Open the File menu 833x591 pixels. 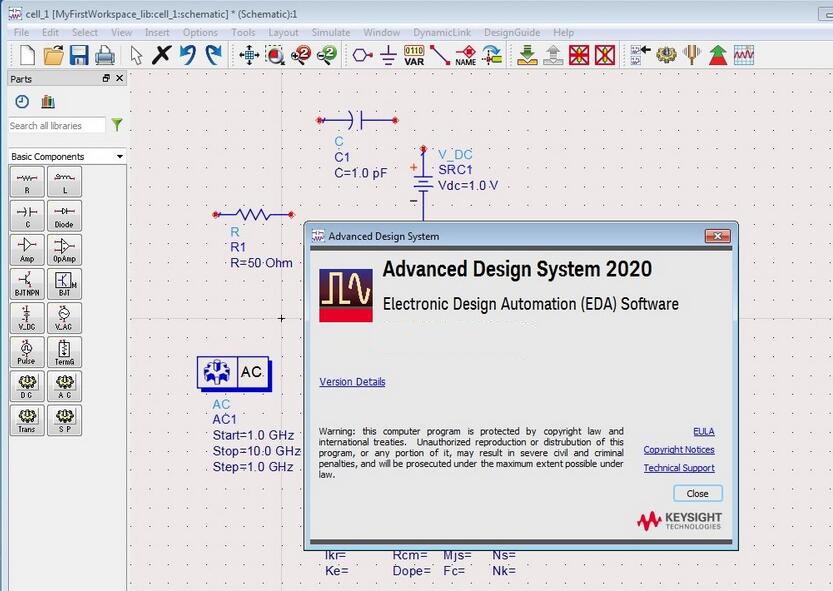pos(21,32)
